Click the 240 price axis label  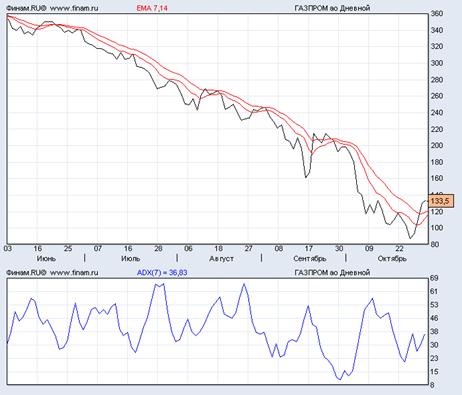pos(437,113)
